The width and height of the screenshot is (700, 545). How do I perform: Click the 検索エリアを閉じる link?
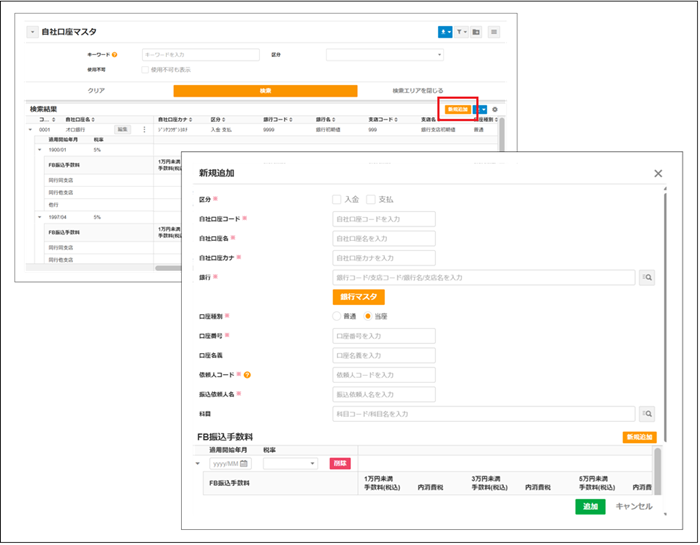(418, 91)
